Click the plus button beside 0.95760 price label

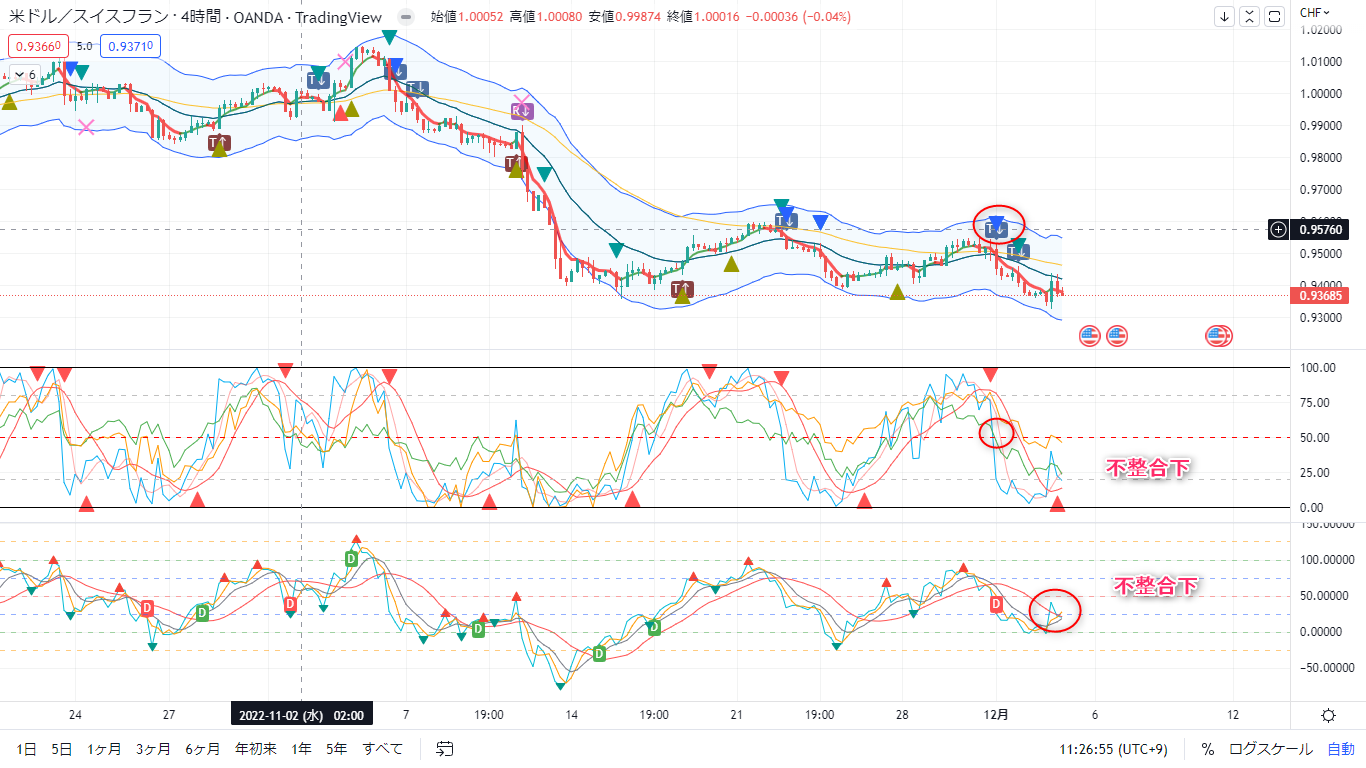(x=1278, y=229)
